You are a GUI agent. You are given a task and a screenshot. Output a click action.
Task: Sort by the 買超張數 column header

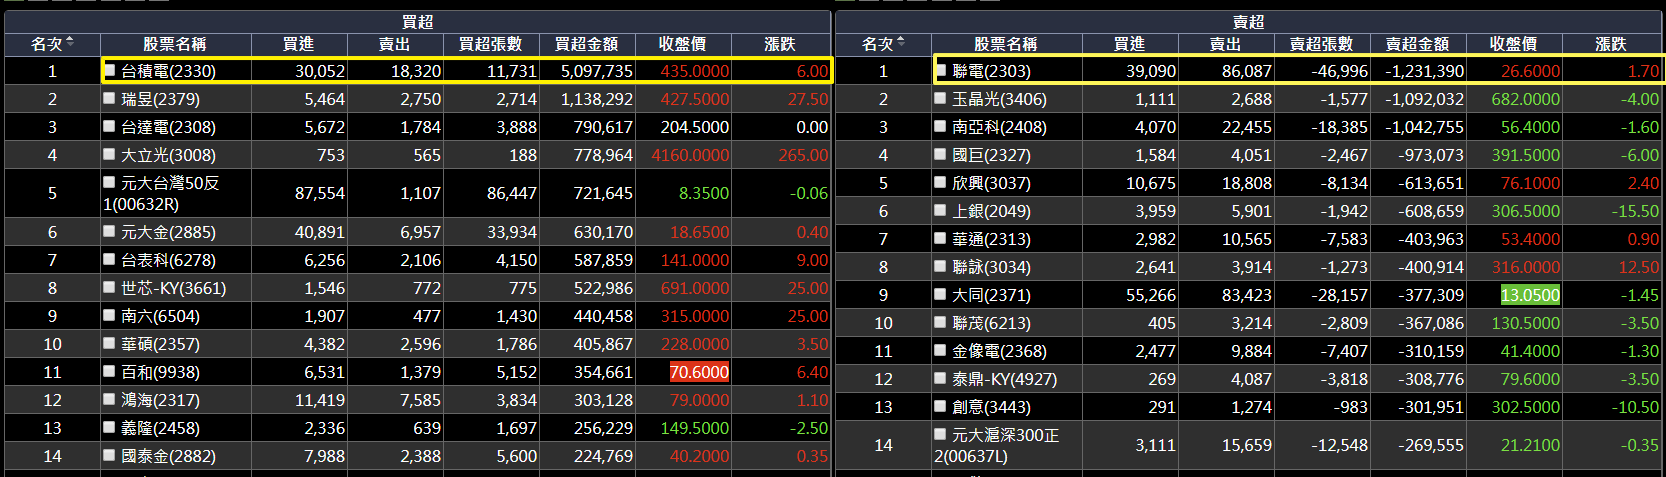490,44
